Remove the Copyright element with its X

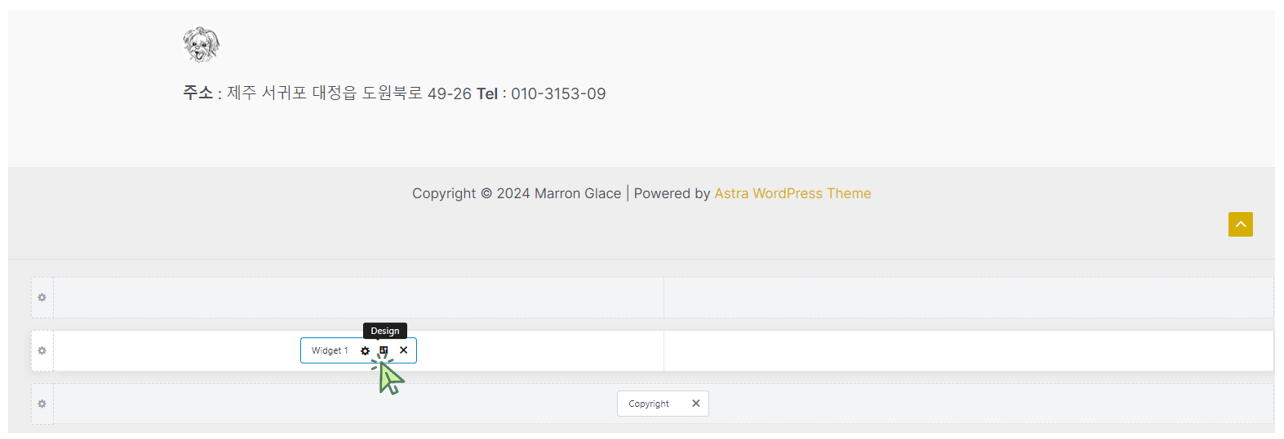tap(696, 404)
